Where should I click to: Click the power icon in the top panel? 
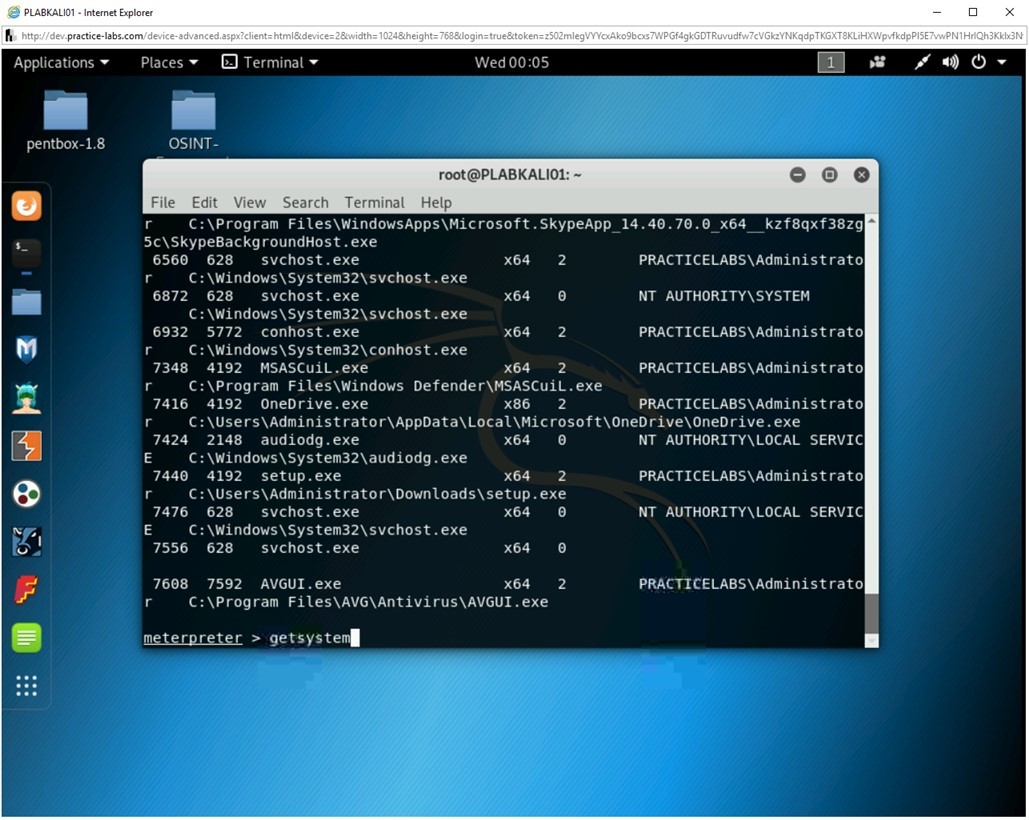click(977, 62)
